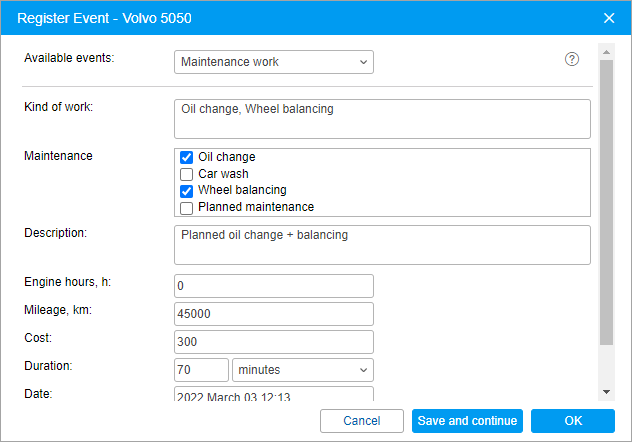Image resolution: width=632 pixels, height=442 pixels.
Task: Click the Cancel button
Action: [362, 421]
